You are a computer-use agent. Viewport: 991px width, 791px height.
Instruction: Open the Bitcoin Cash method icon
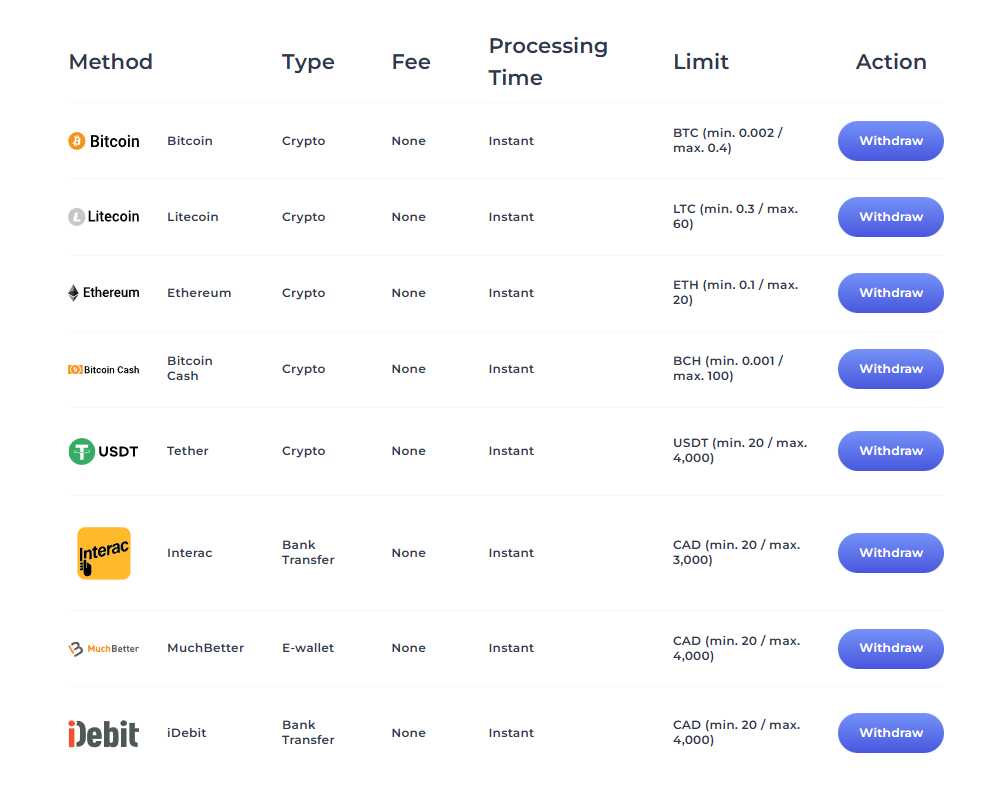coord(73,369)
